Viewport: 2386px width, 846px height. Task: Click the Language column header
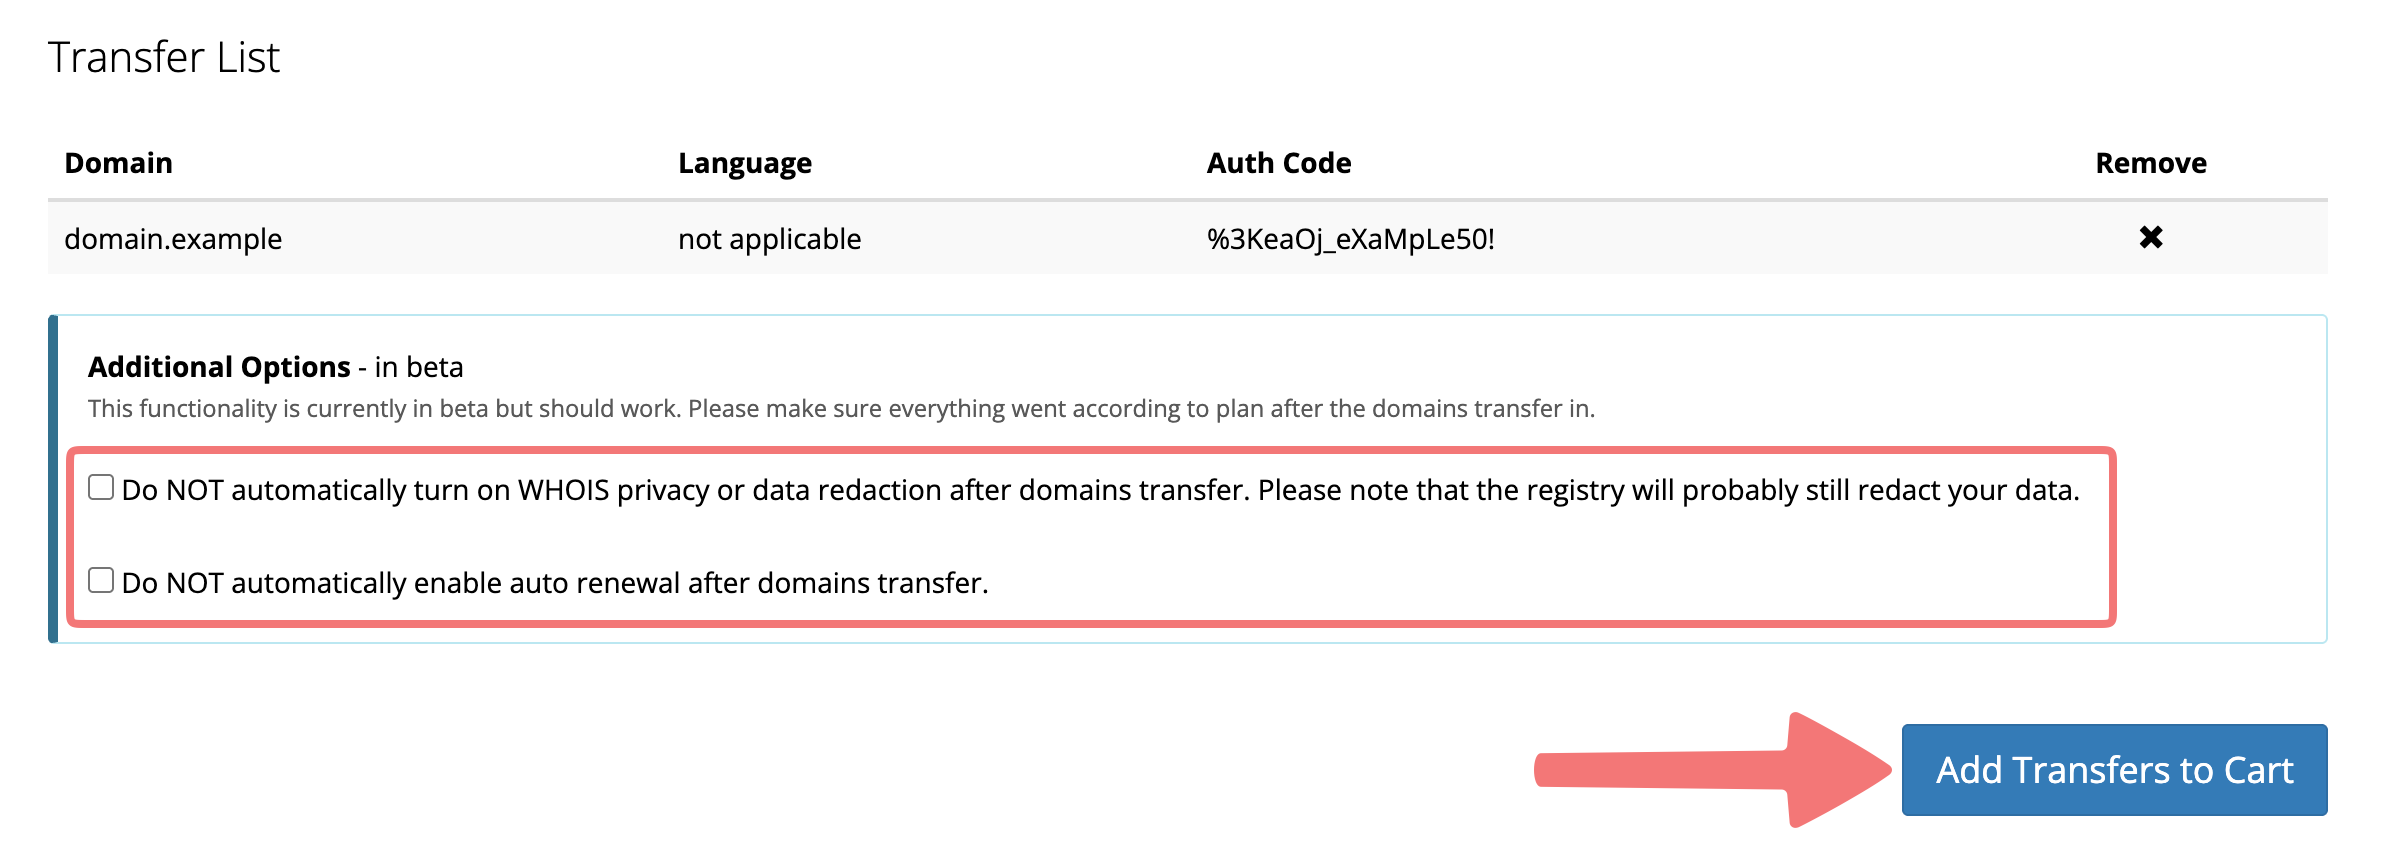(x=744, y=163)
